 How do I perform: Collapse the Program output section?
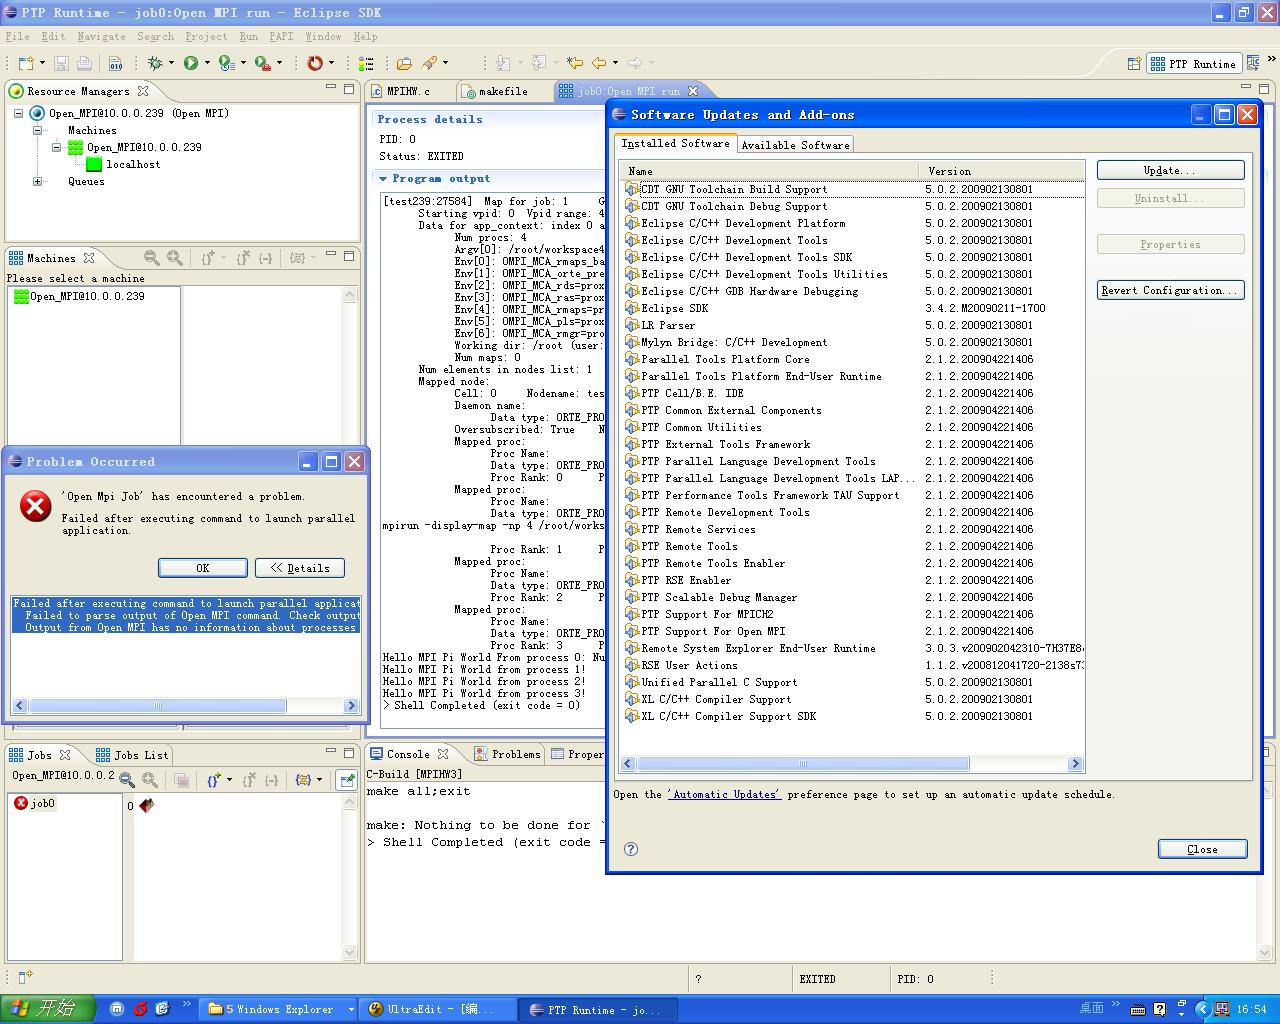[383, 178]
